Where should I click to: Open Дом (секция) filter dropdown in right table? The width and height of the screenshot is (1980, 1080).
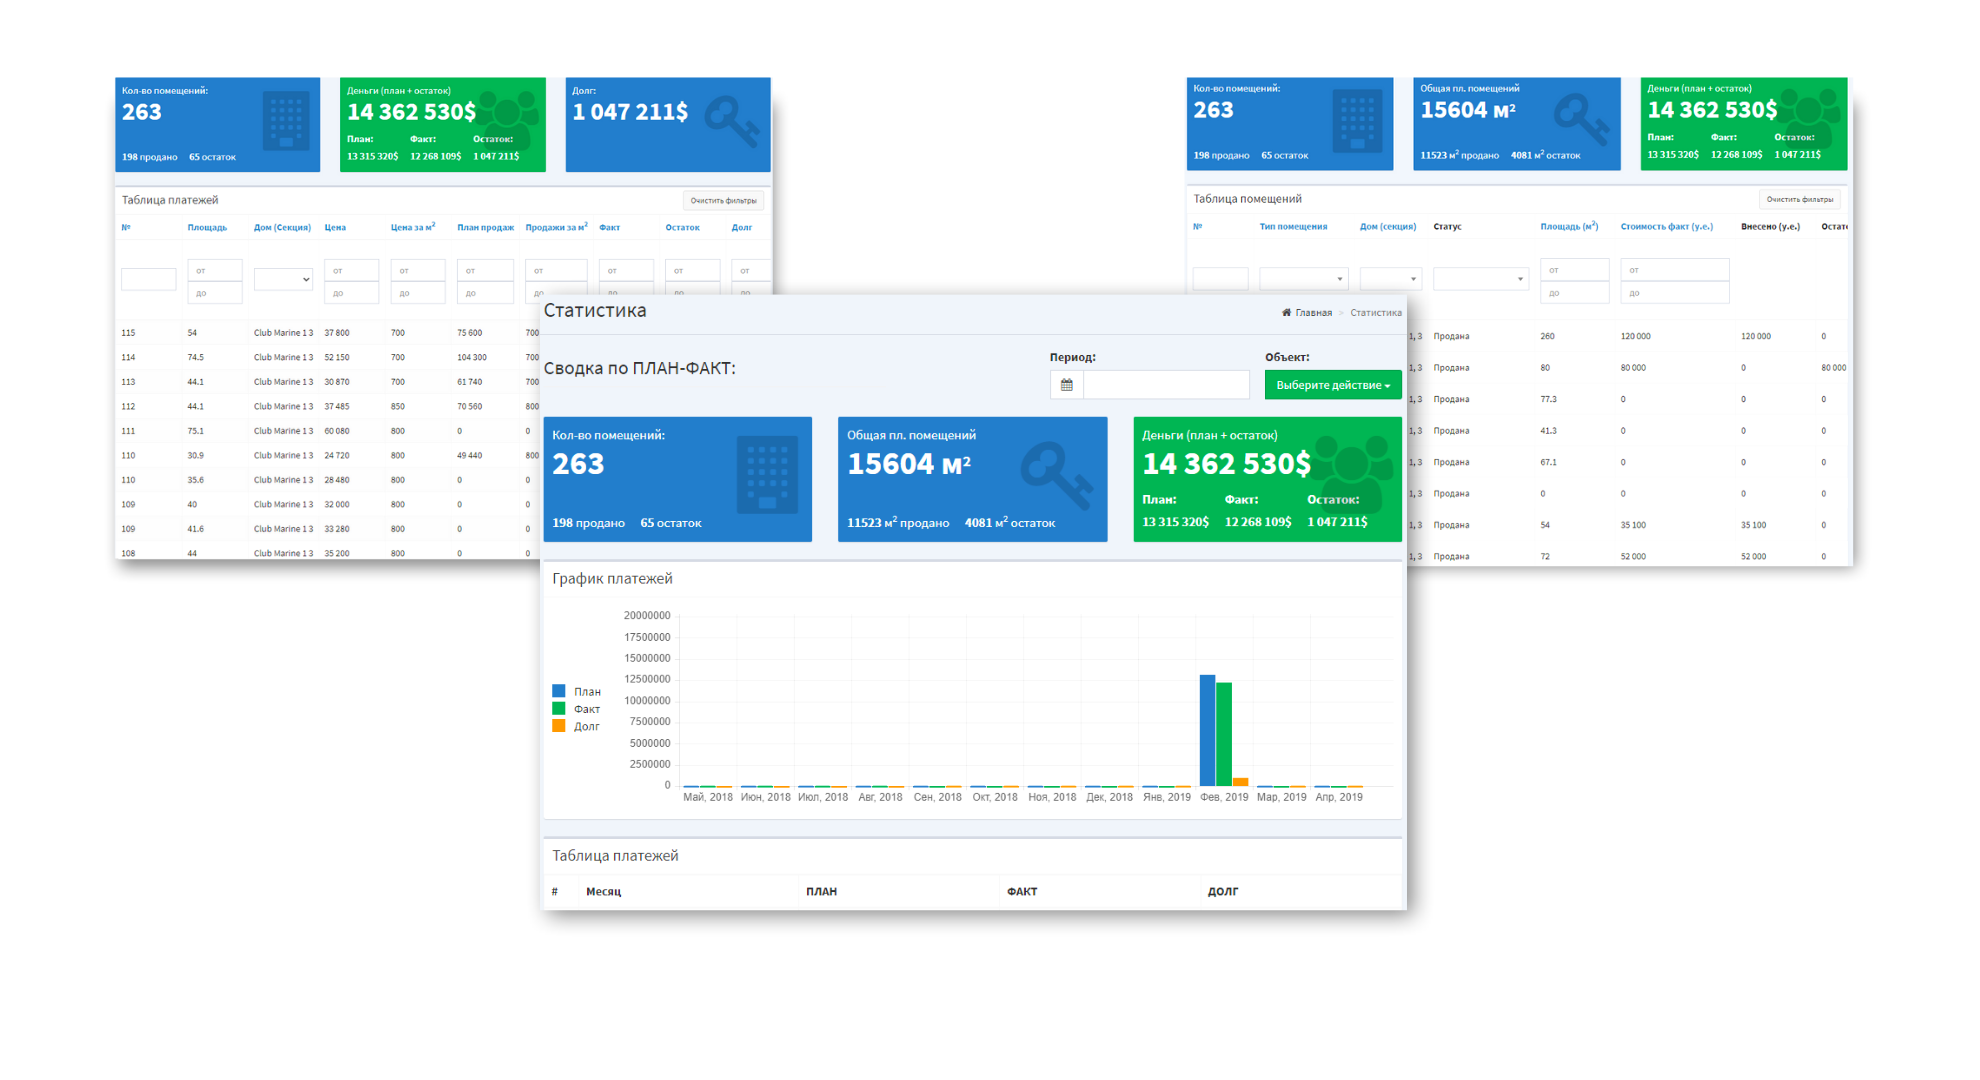tap(1390, 279)
